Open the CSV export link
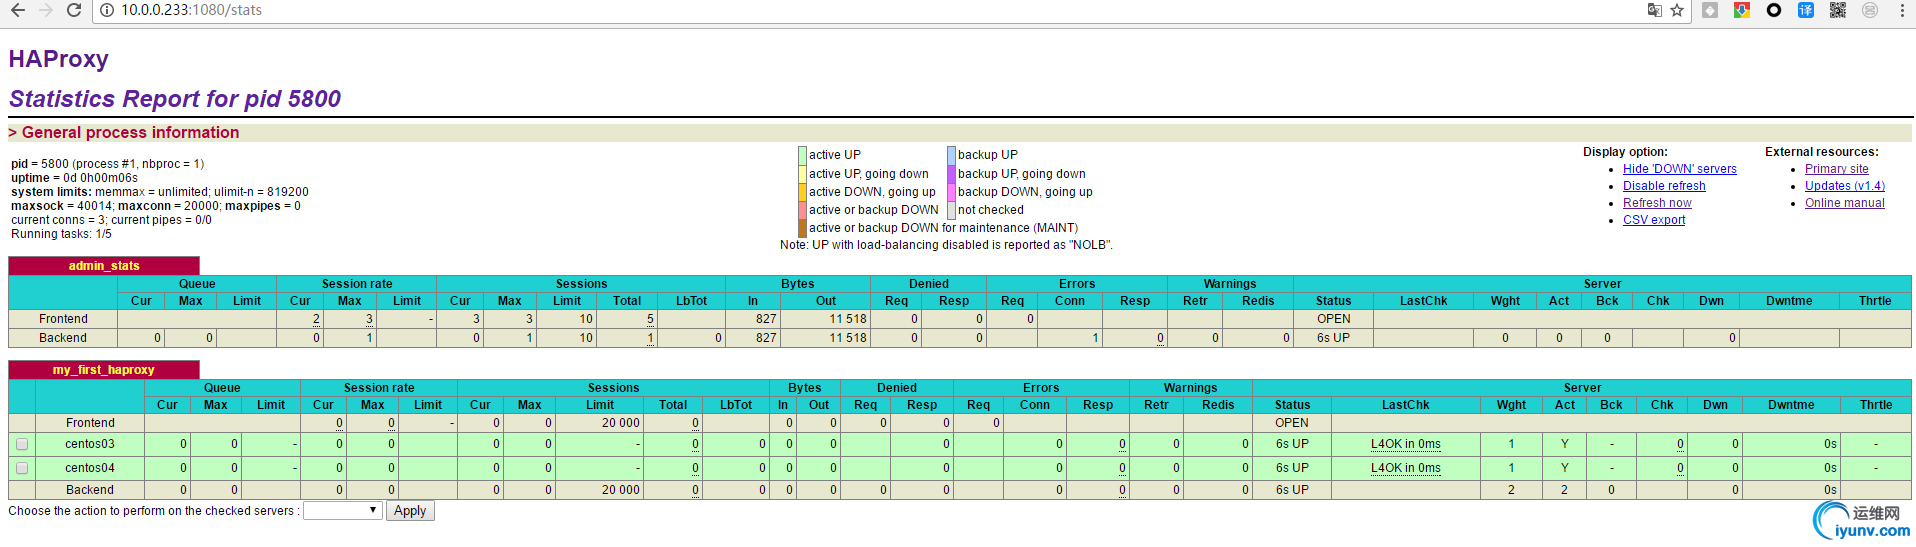Screen dimensions: 1916x547 coord(1653,220)
